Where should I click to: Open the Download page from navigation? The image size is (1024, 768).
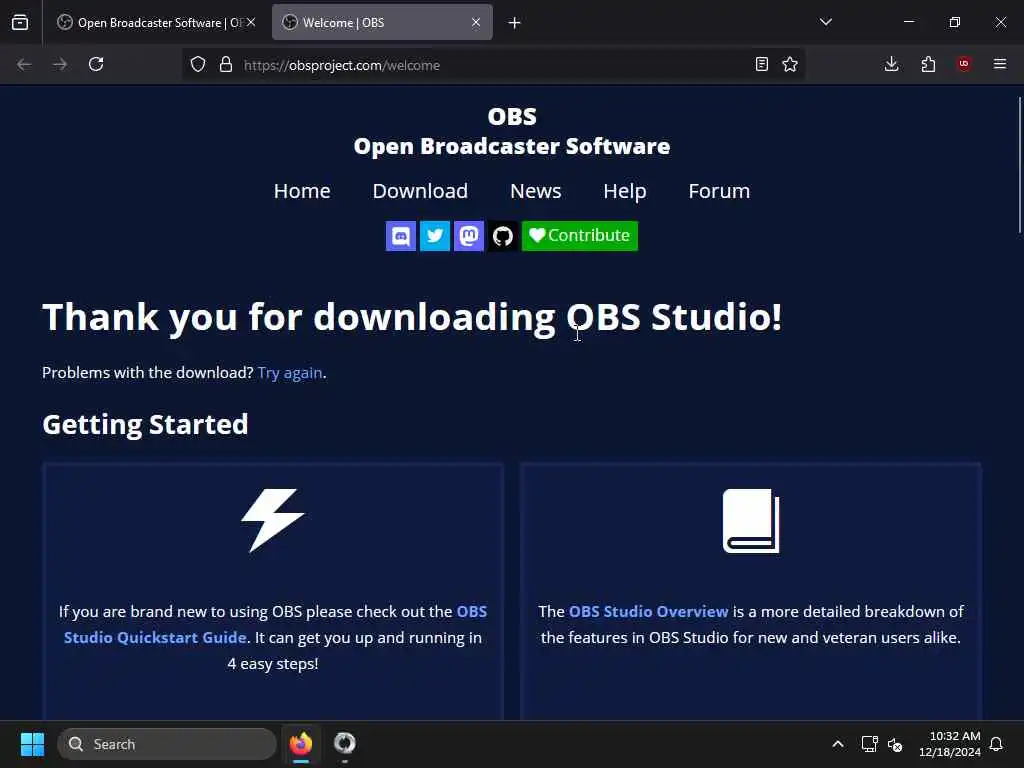[420, 191]
